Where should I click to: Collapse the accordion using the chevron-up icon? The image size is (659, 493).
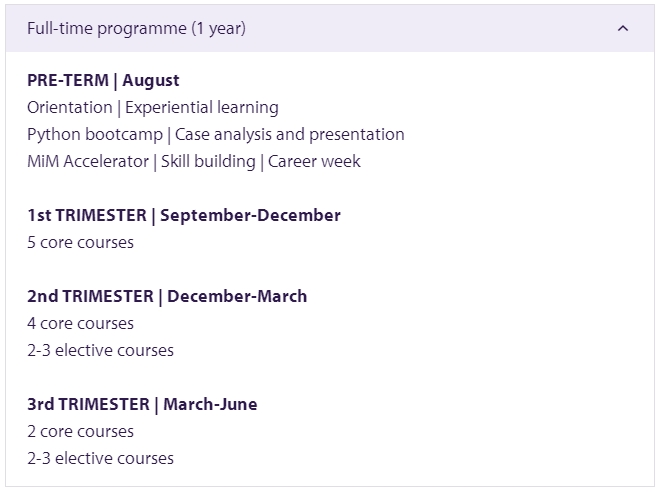[623, 29]
